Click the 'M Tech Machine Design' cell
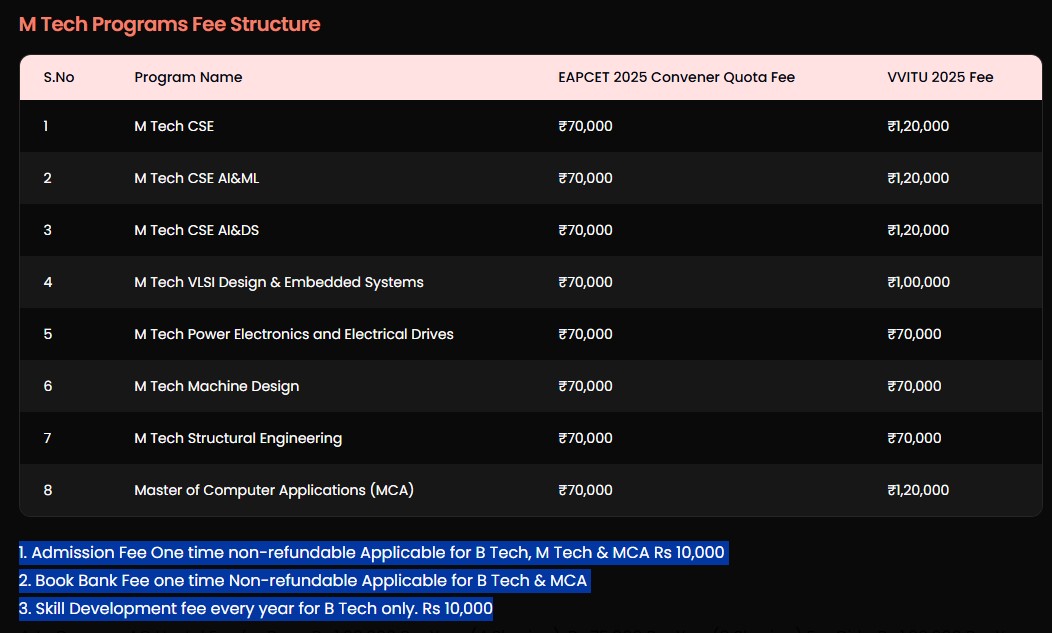1052x633 pixels. (217, 386)
